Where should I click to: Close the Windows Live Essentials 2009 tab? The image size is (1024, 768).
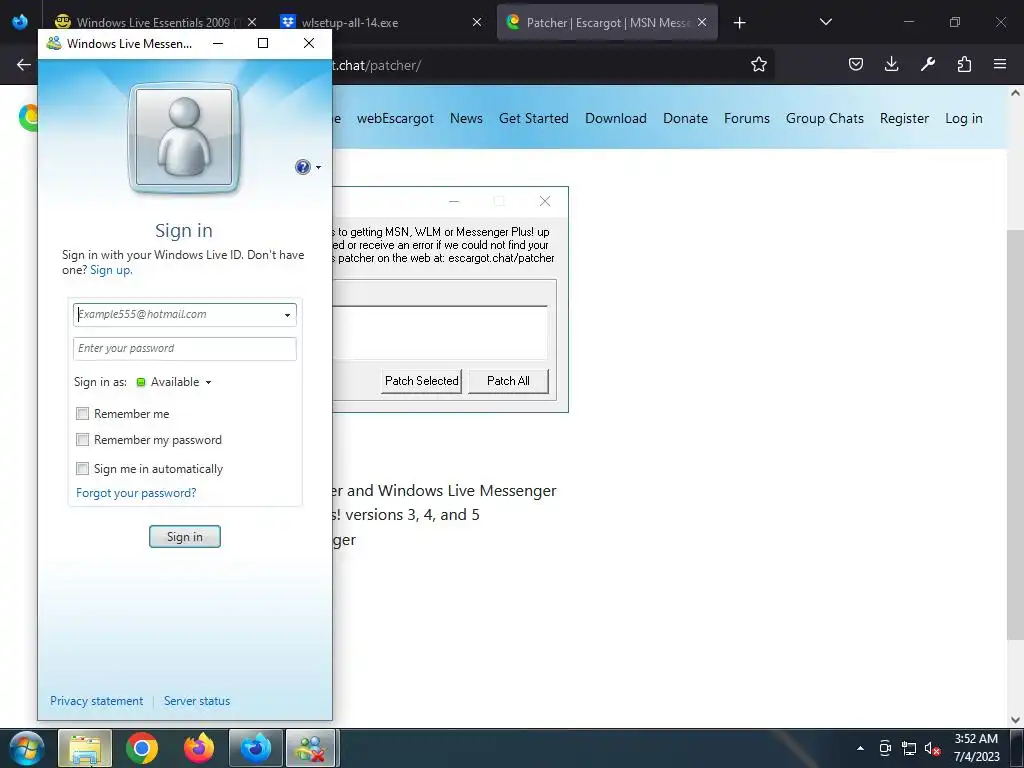252,22
